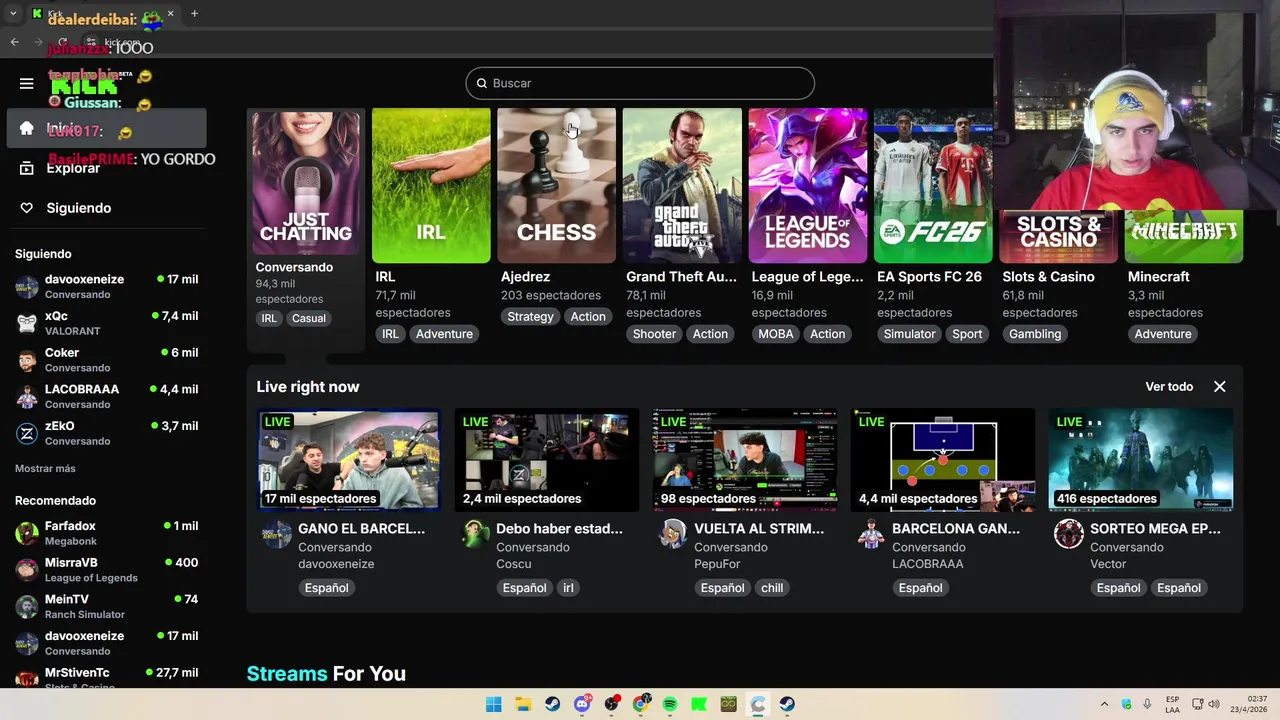This screenshot has height=720, width=1280.
Task: Expand following list with Mostrar más
Action: [x=45, y=468]
